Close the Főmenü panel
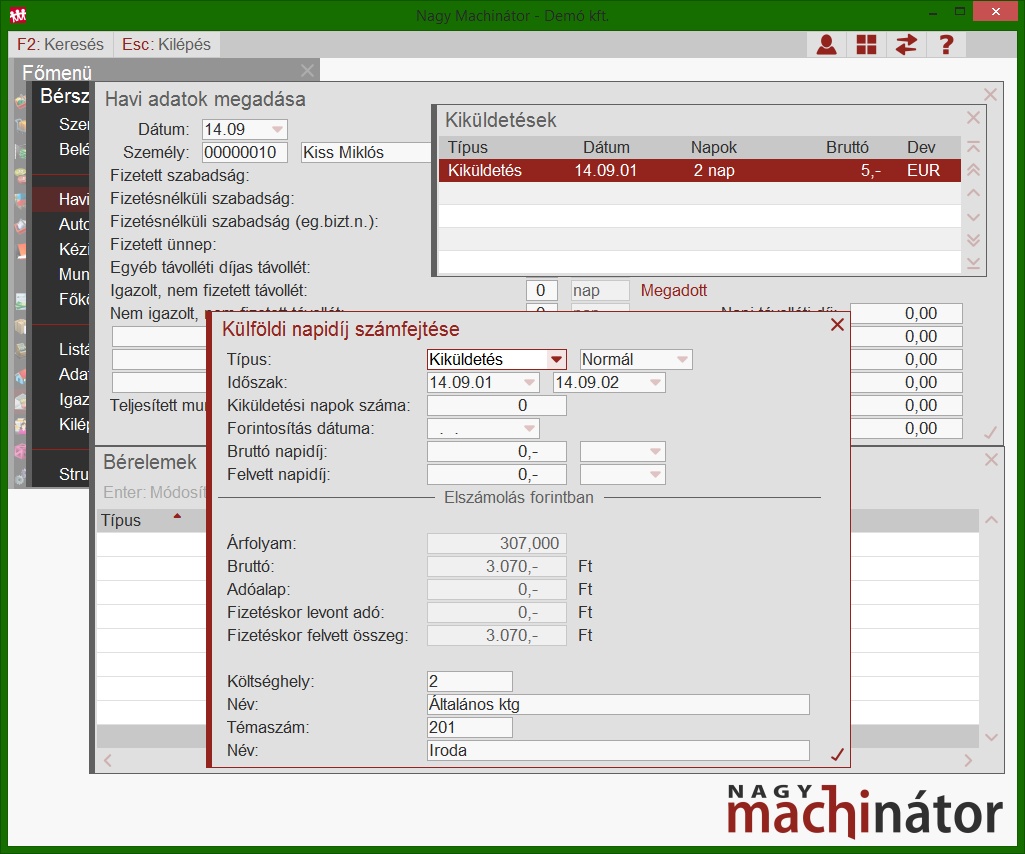Image resolution: width=1025 pixels, height=854 pixels. [x=307, y=71]
